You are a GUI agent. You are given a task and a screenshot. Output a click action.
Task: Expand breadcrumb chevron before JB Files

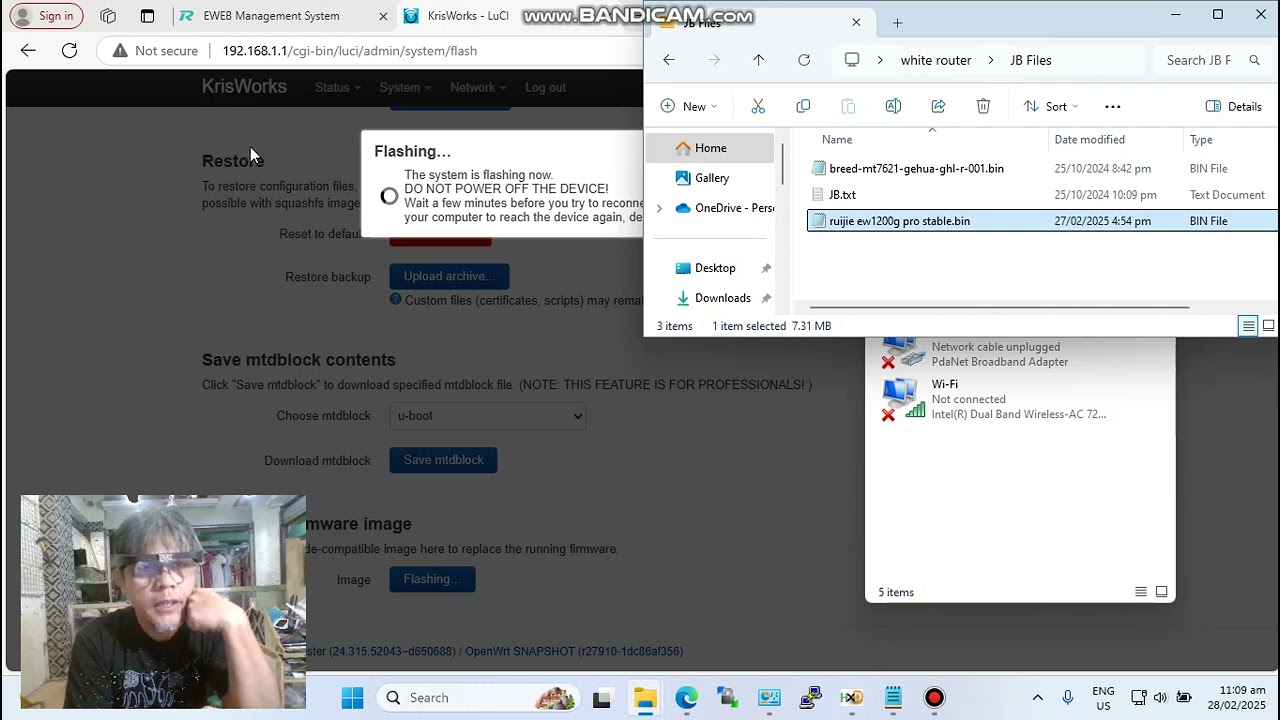[990, 60]
